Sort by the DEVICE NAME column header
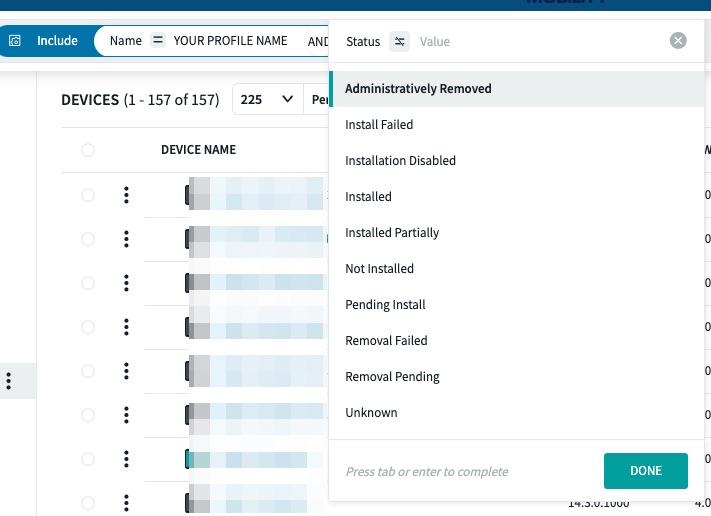Screen dimensions: 711x516 tap(198, 150)
